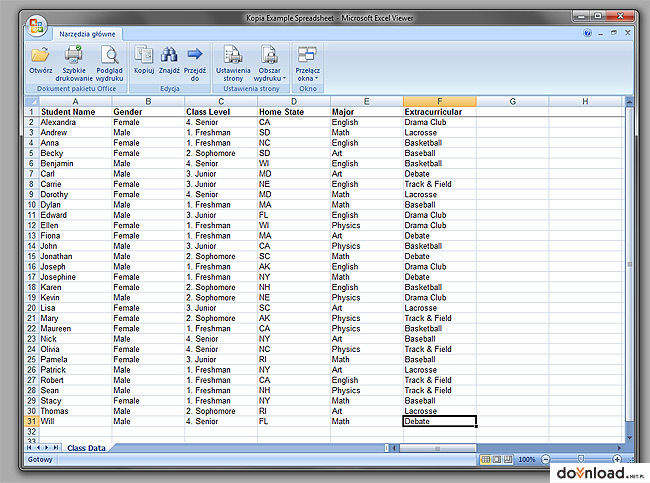Screen dimensions: 650x483
Task: Select column A header
Action: click(x=75, y=102)
